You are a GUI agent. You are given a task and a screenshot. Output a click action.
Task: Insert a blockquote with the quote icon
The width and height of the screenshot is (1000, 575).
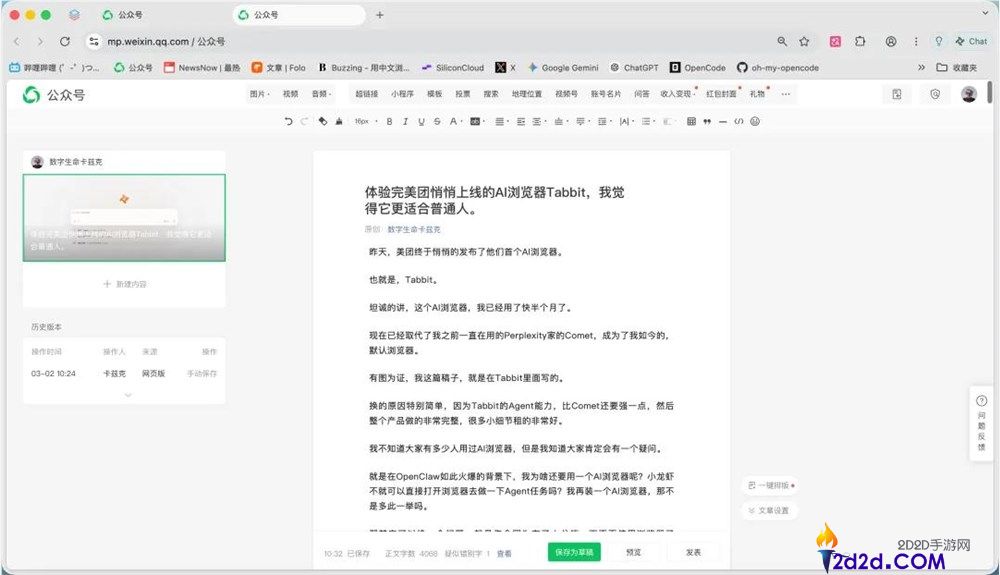click(x=707, y=121)
